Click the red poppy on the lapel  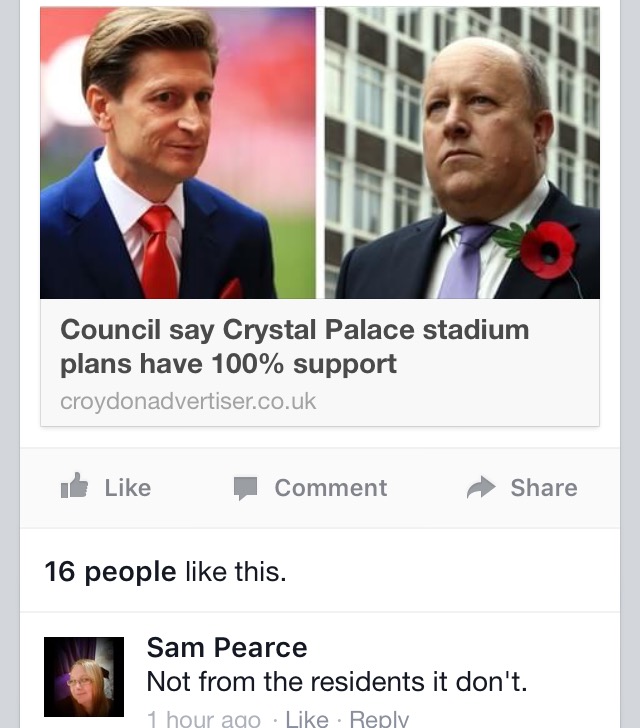coord(545,250)
